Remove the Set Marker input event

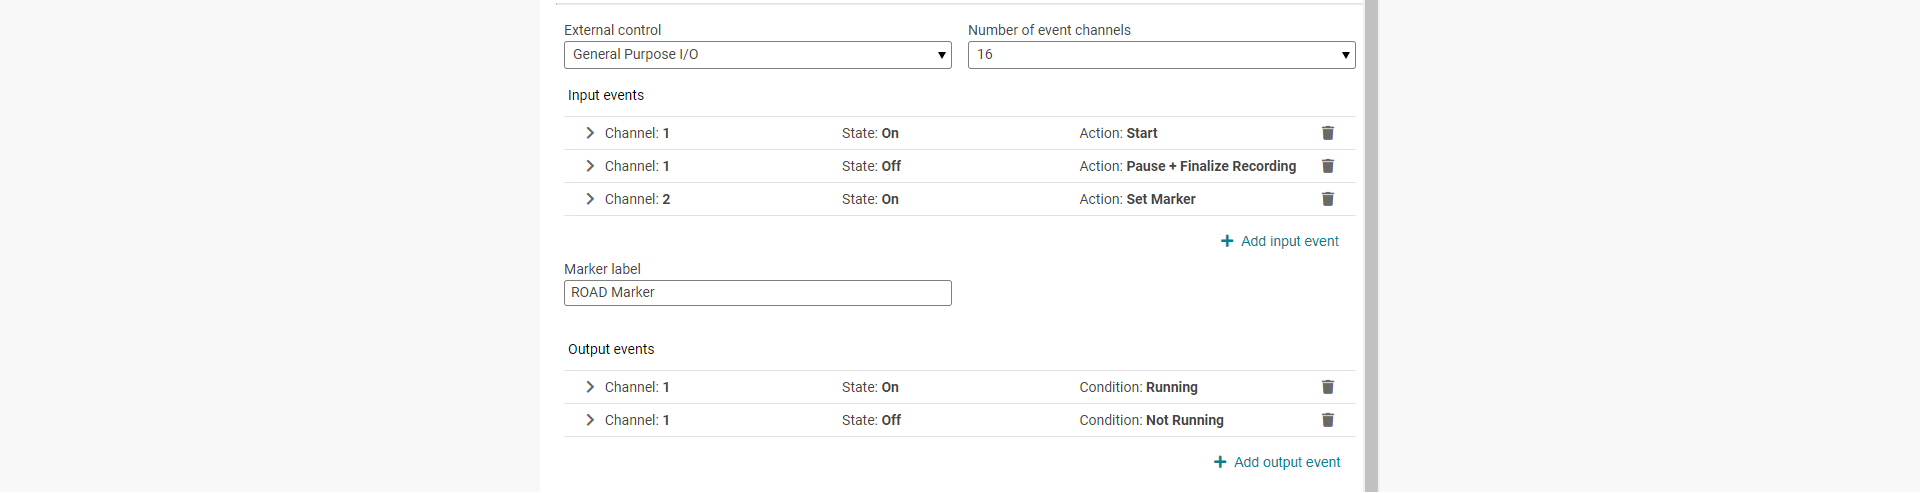point(1327,199)
